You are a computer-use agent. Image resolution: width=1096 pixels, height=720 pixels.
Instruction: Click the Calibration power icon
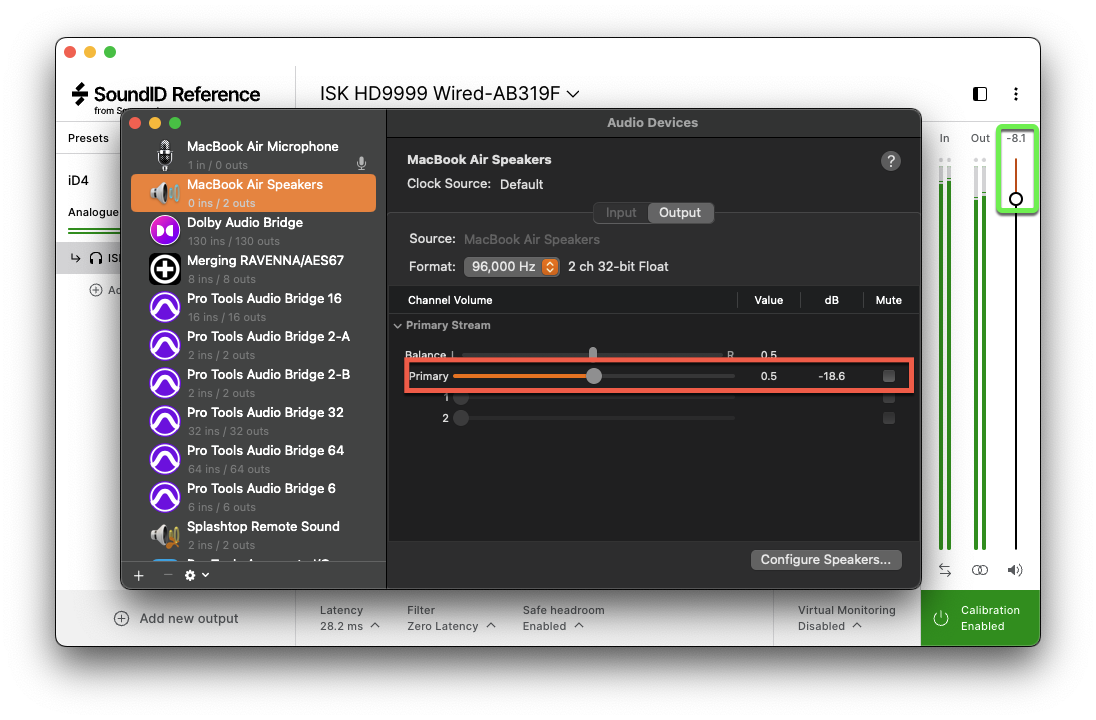pos(941,618)
